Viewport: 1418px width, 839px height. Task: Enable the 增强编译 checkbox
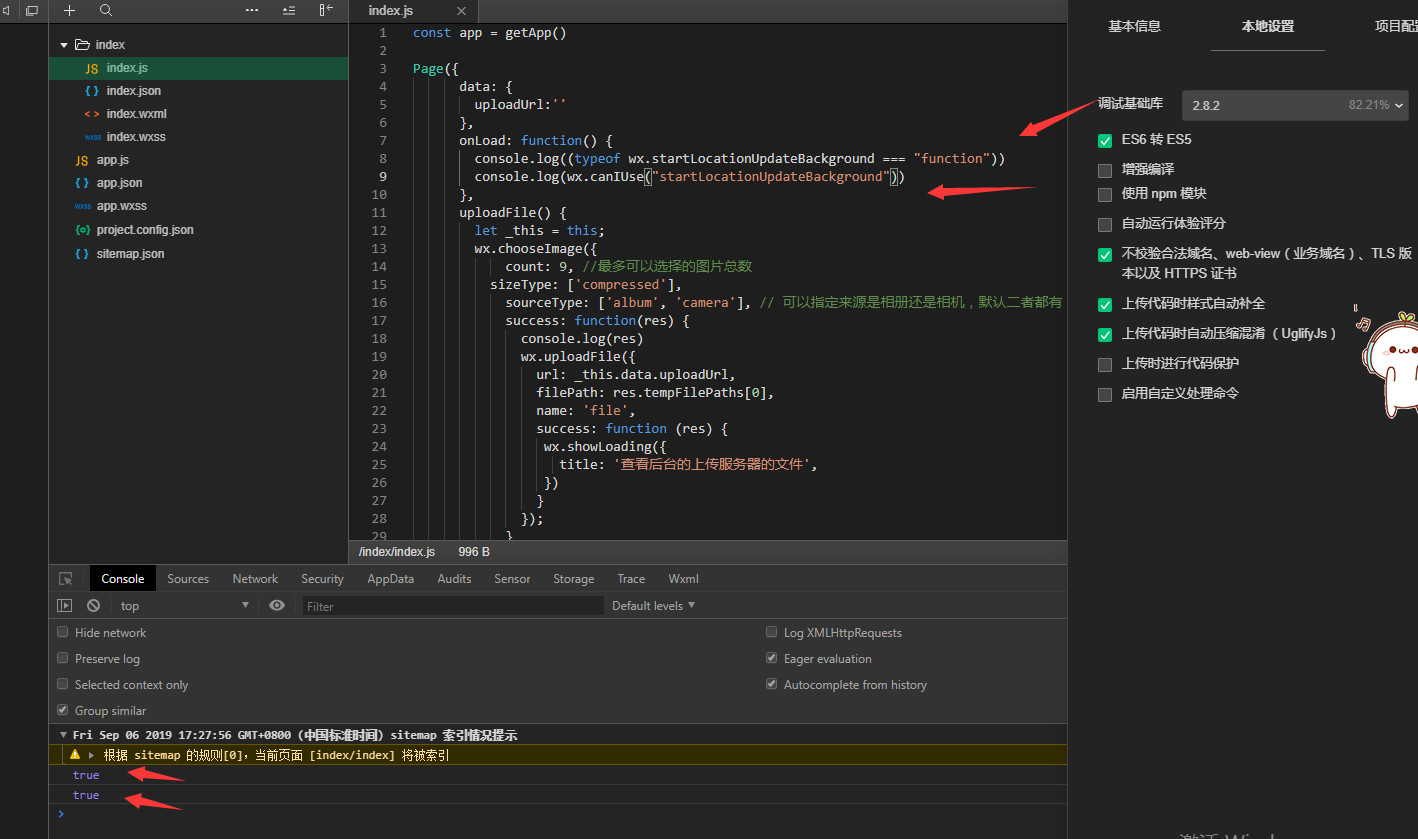[x=1105, y=171]
